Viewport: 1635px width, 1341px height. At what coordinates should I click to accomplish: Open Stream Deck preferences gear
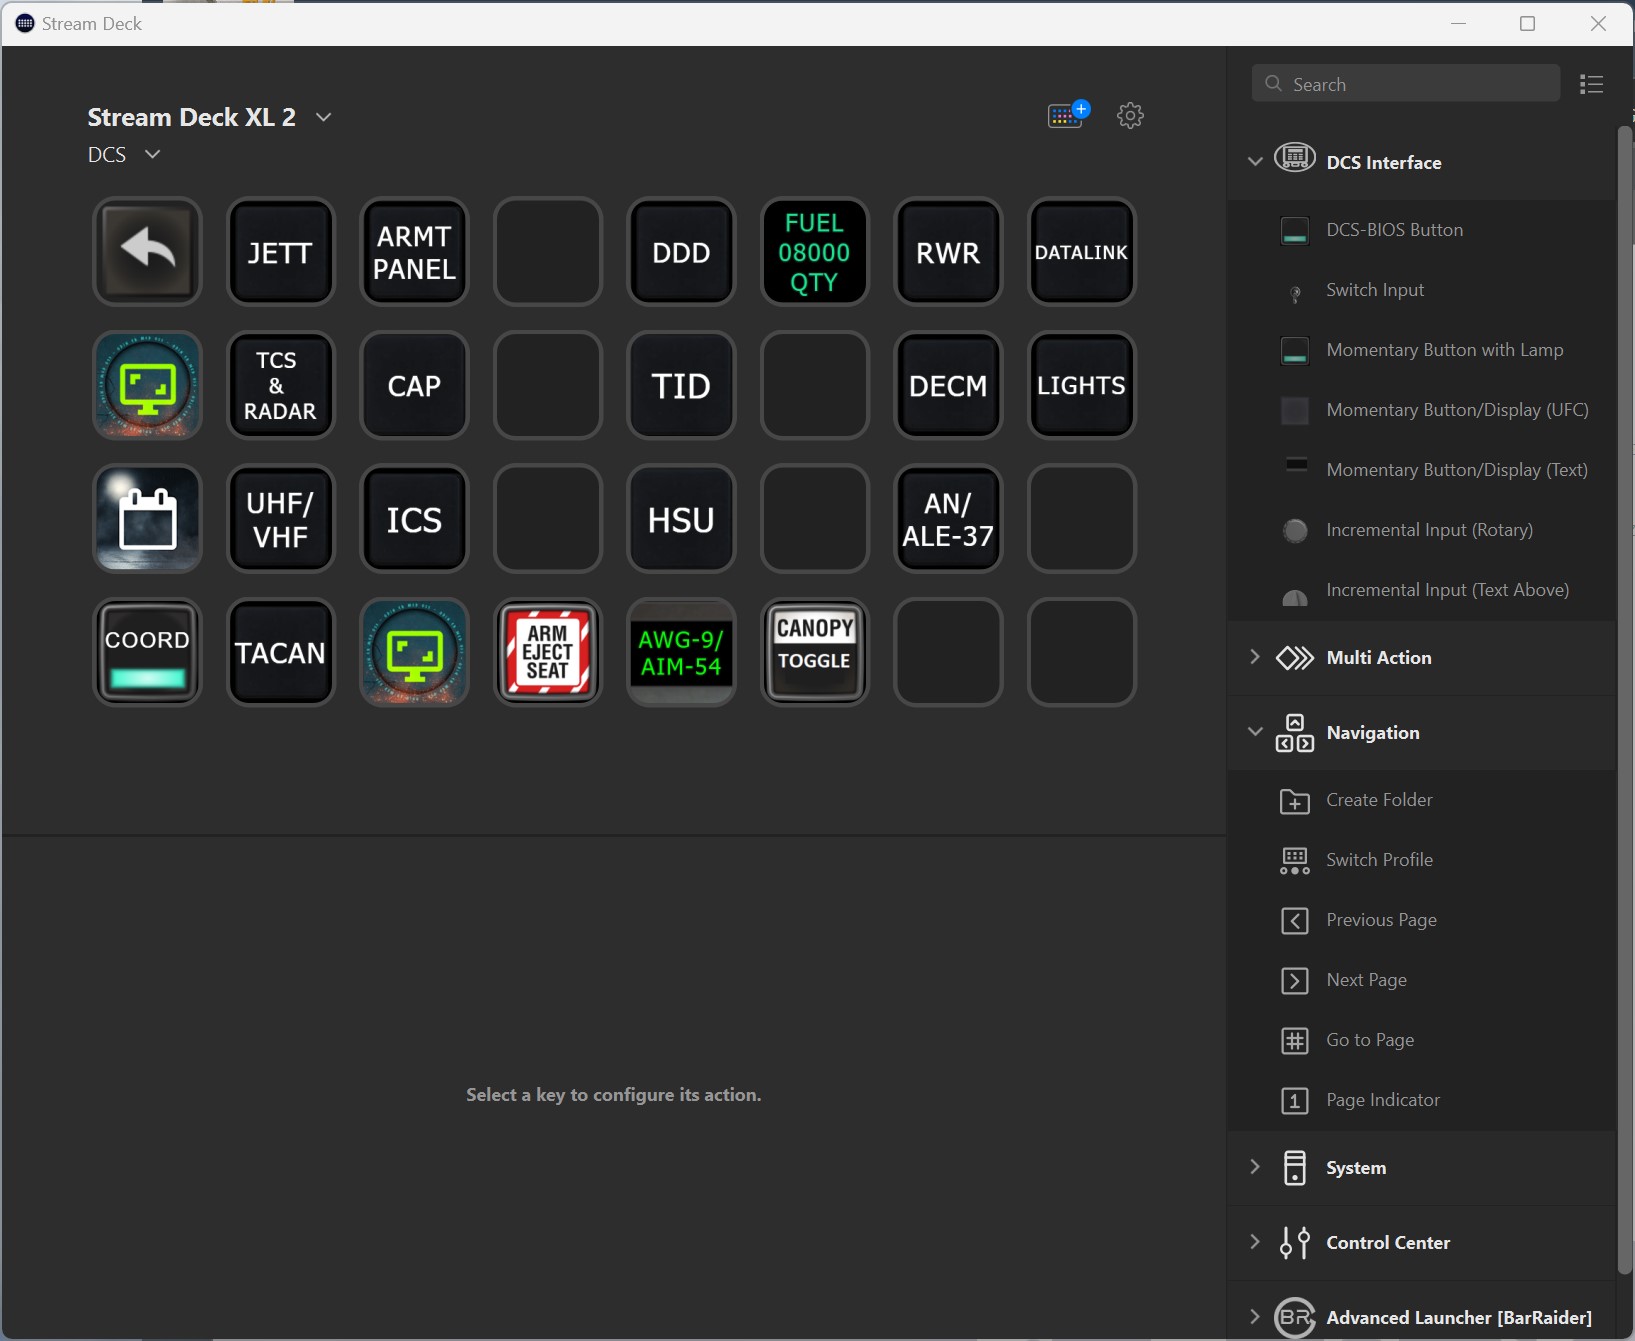1130,116
